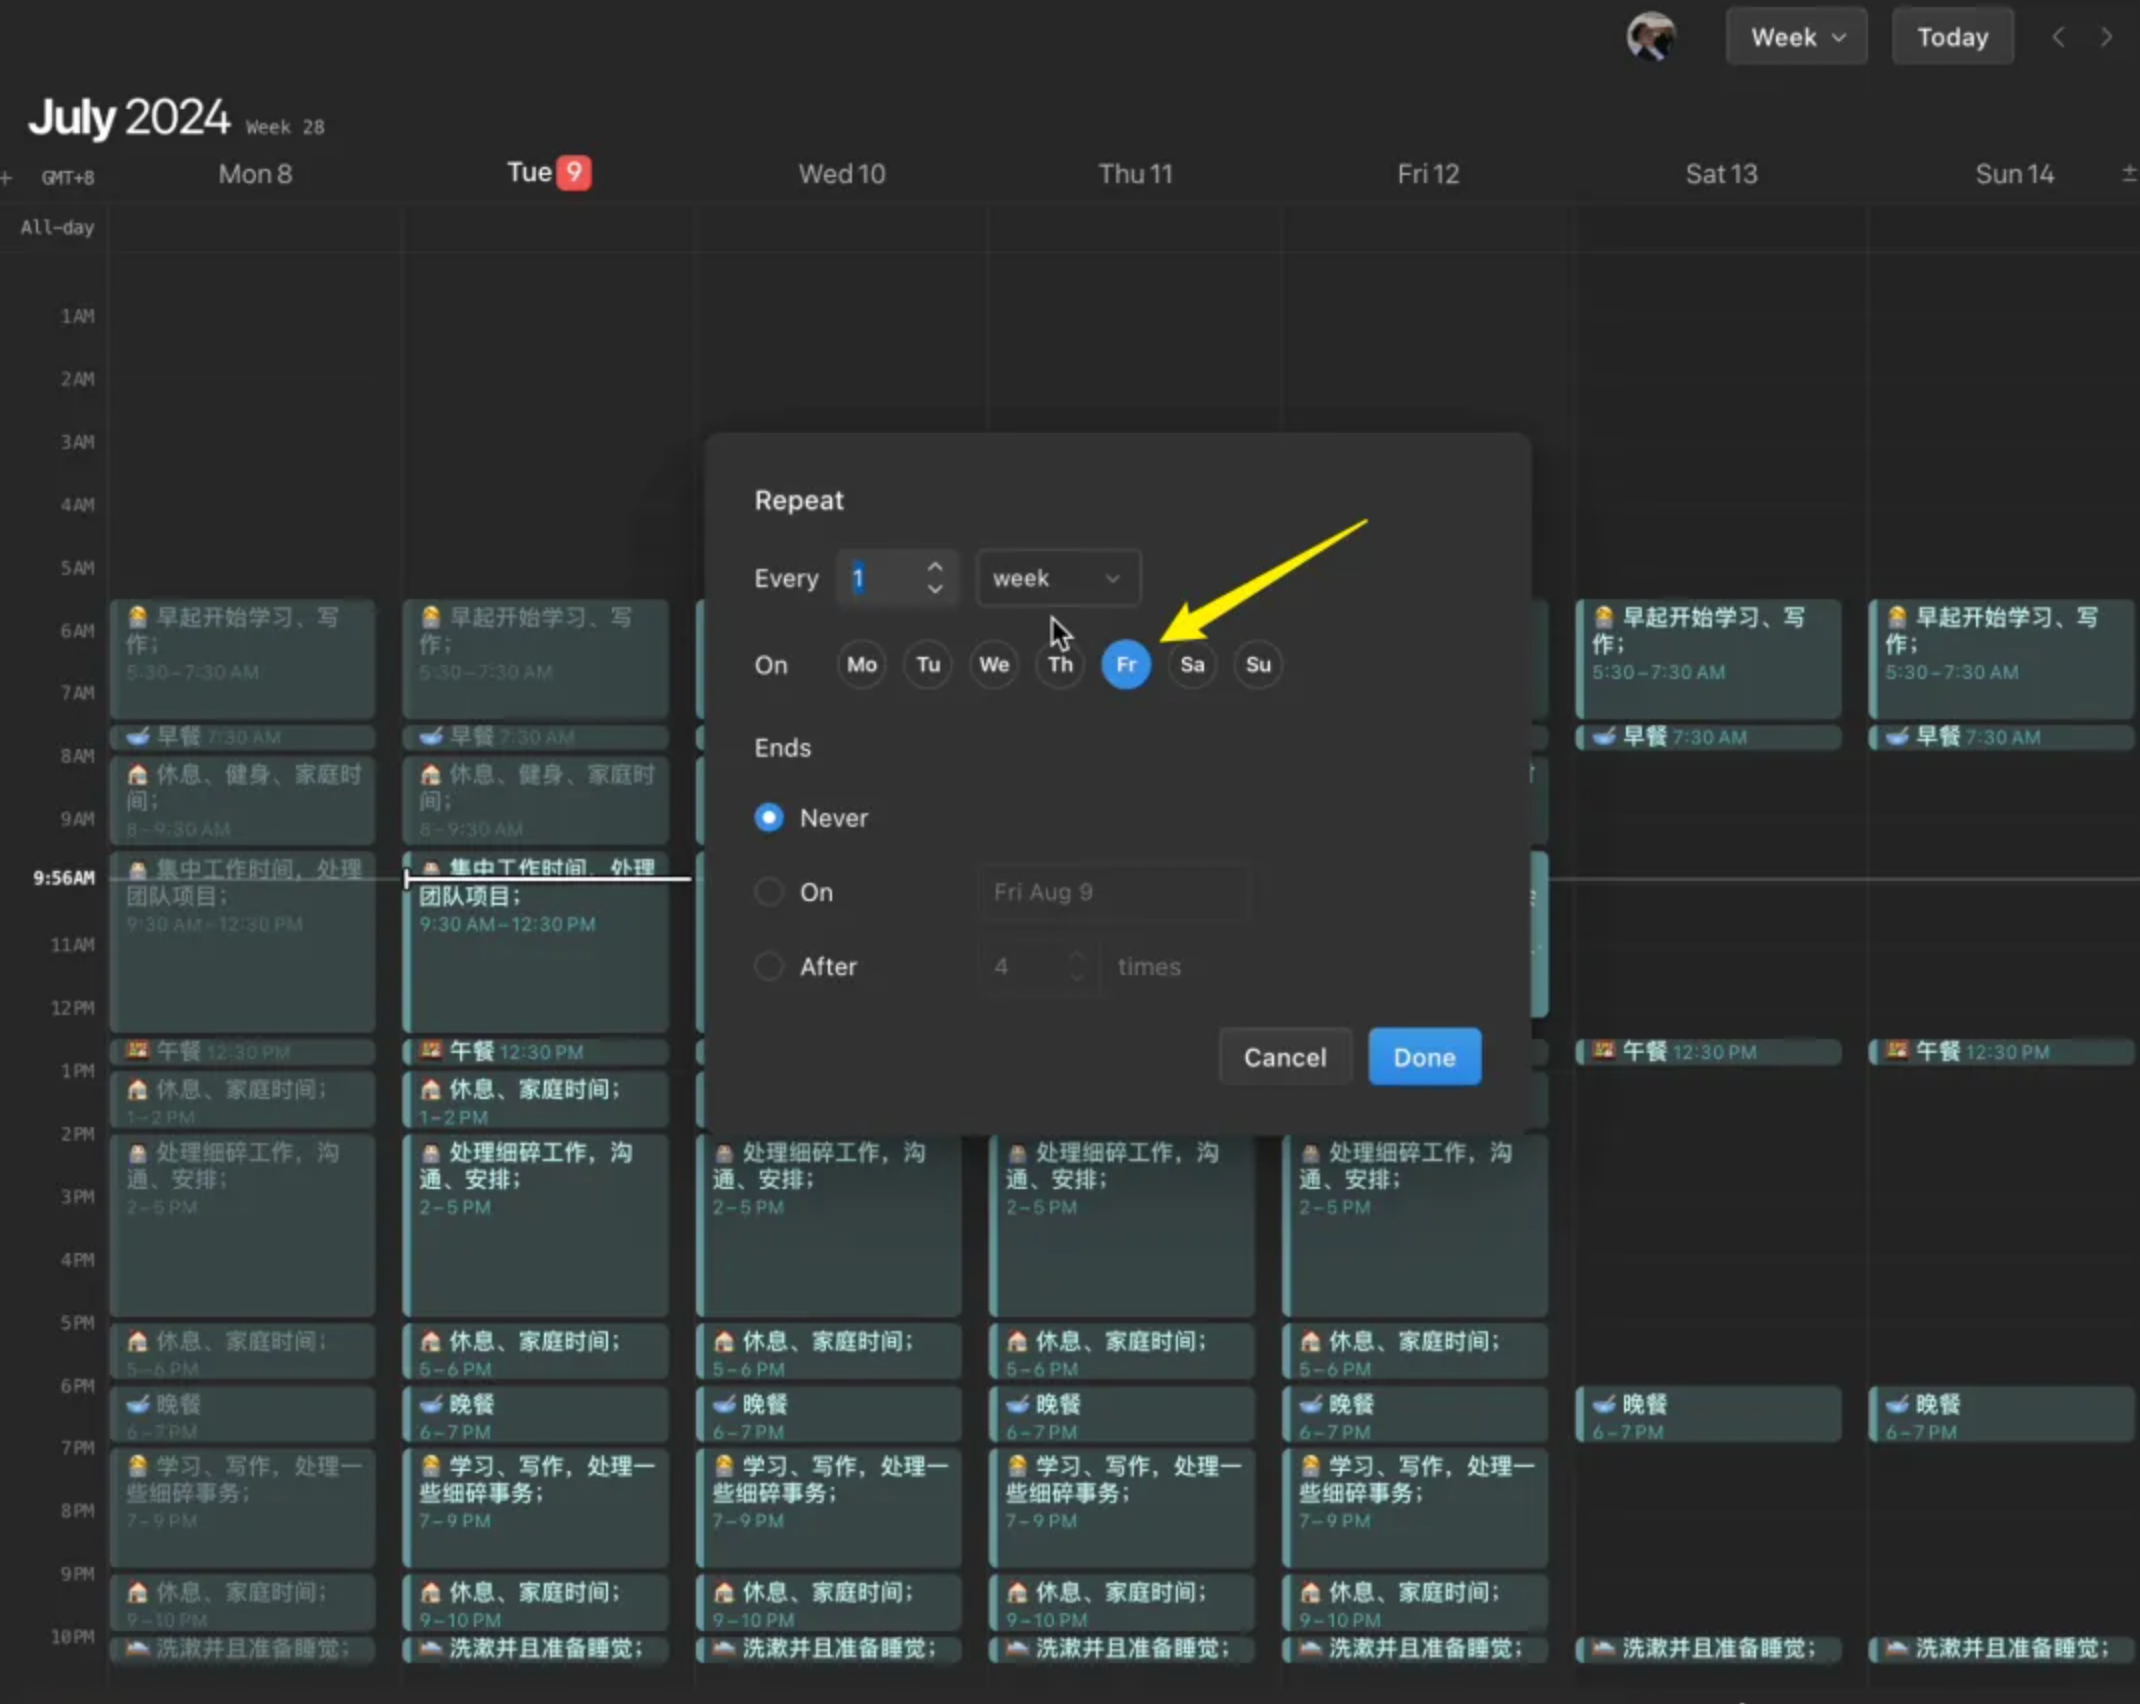Increase the repeat interval with up stepper
Screen dimensions: 2140x1704
pyautogui.click(x=934, y=566)
